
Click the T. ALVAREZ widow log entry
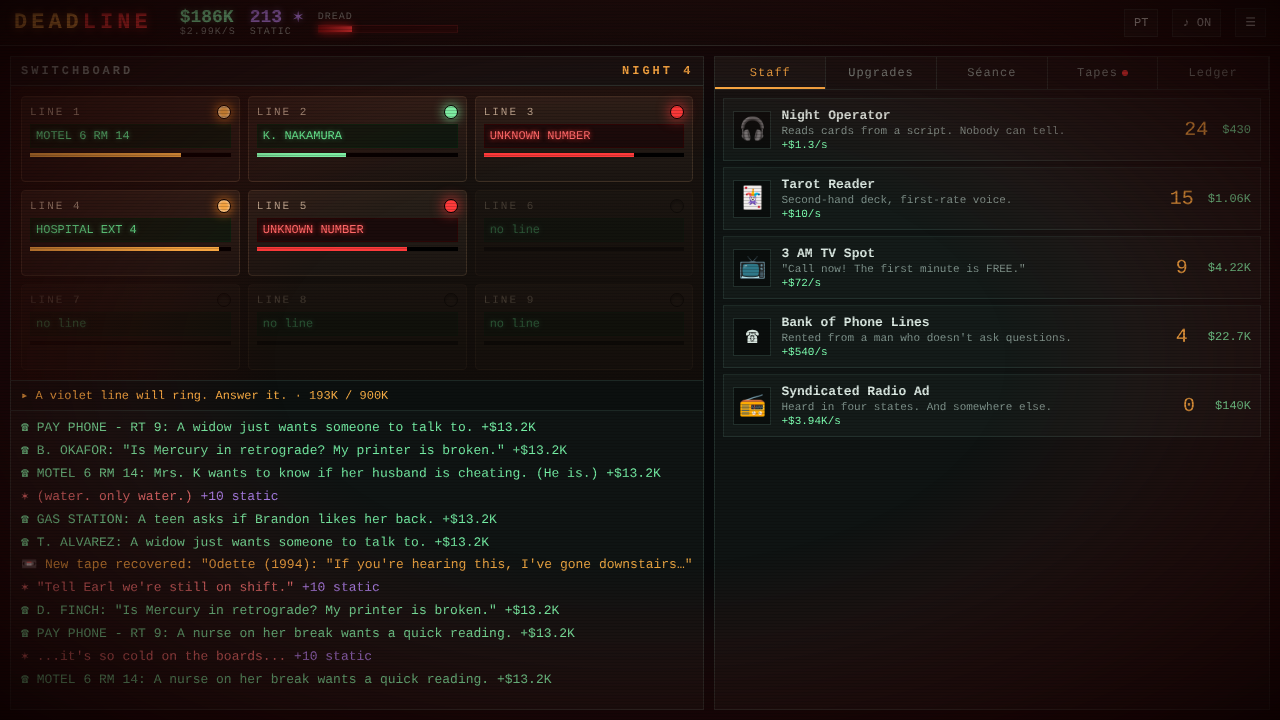(255, 543)
